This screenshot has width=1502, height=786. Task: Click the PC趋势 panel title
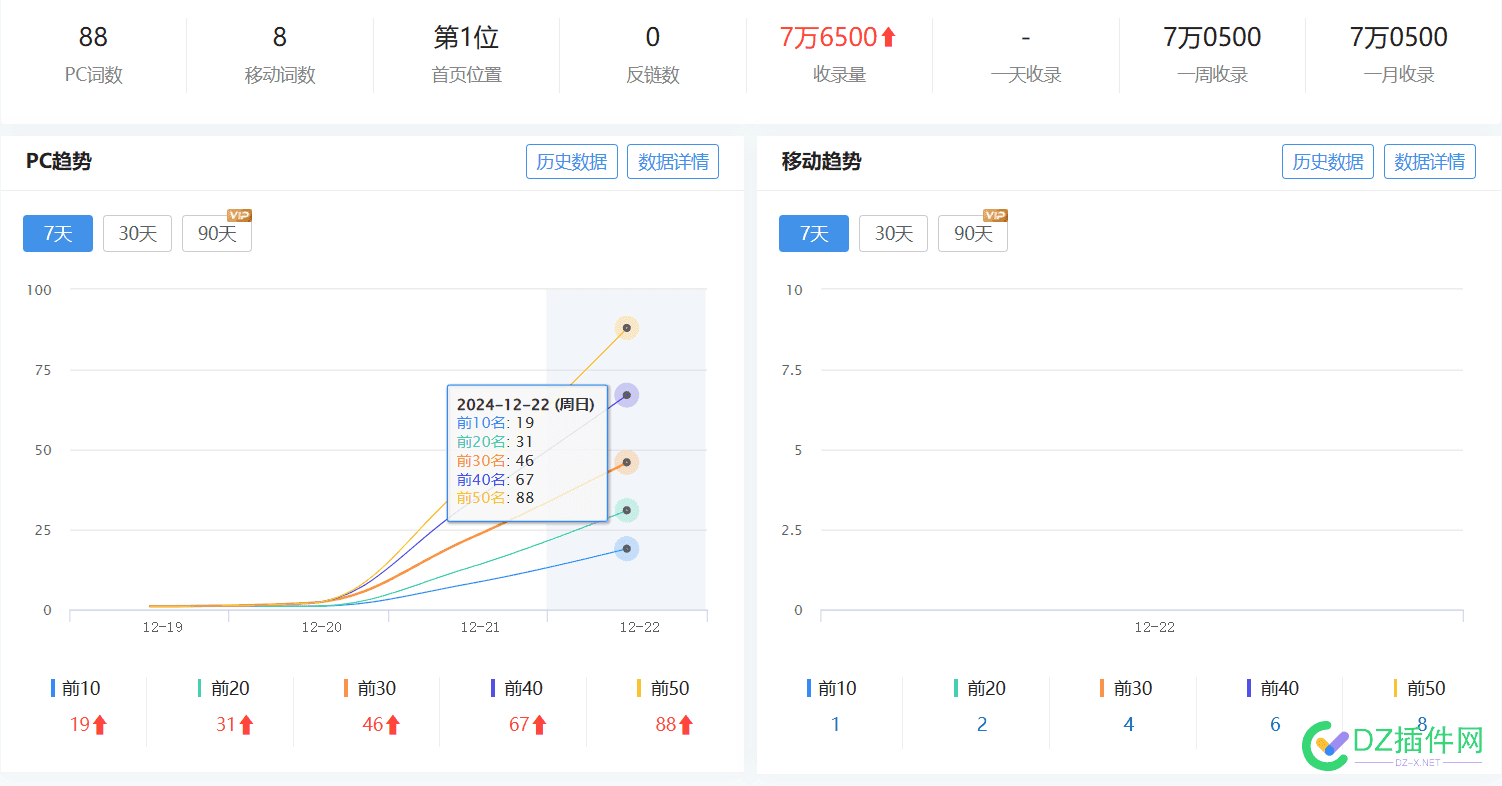pos(59,161)
